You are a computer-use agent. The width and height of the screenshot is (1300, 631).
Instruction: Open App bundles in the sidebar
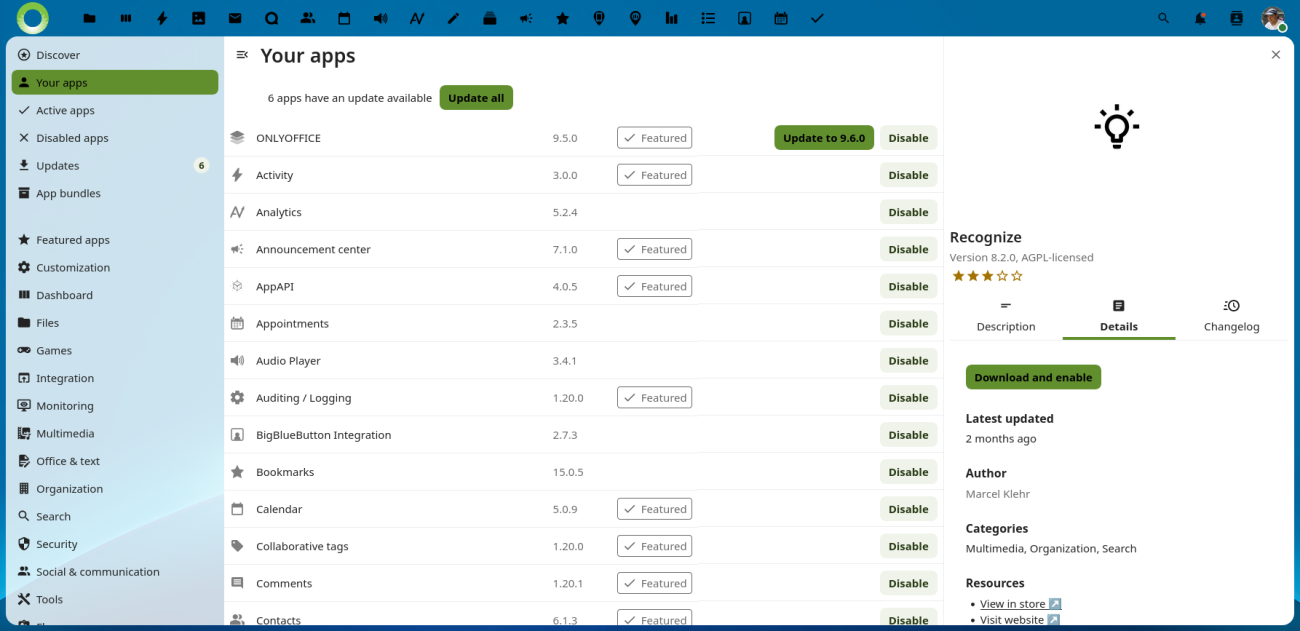pos(115,193)
